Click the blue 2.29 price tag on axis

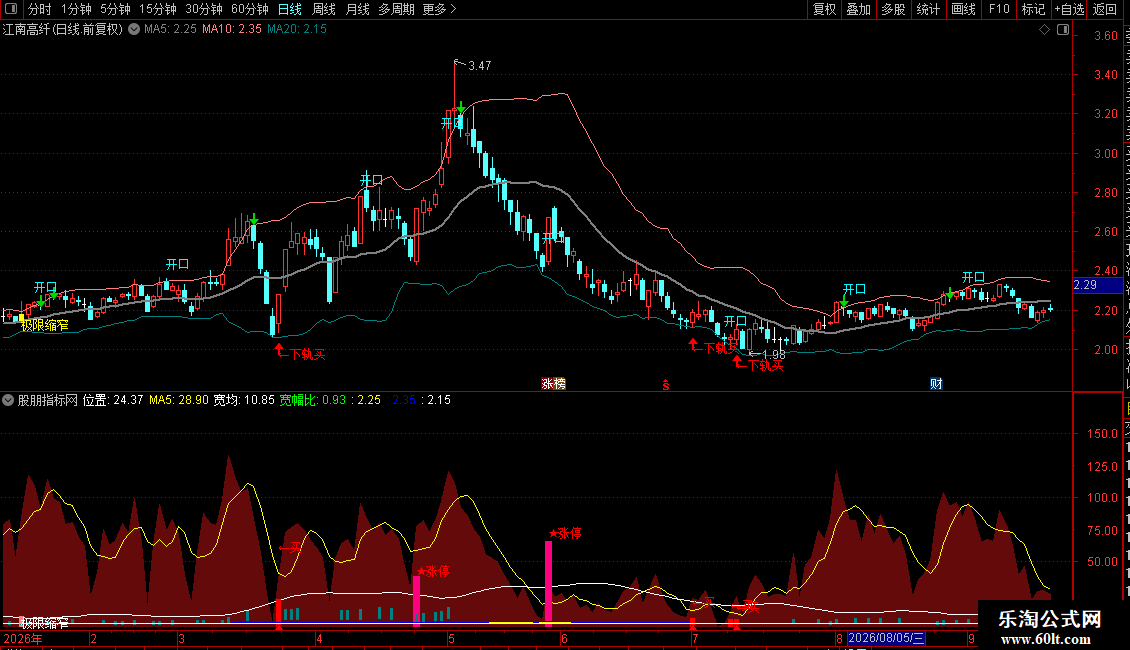pos(1097,285)
